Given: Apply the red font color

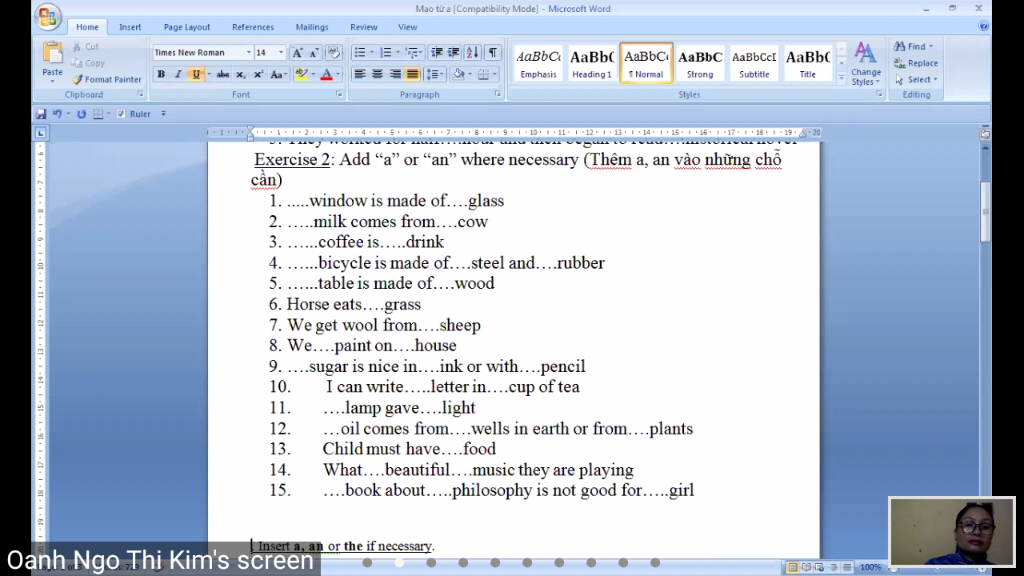Looking at the screenshot, I should click(x=327, y=74).
